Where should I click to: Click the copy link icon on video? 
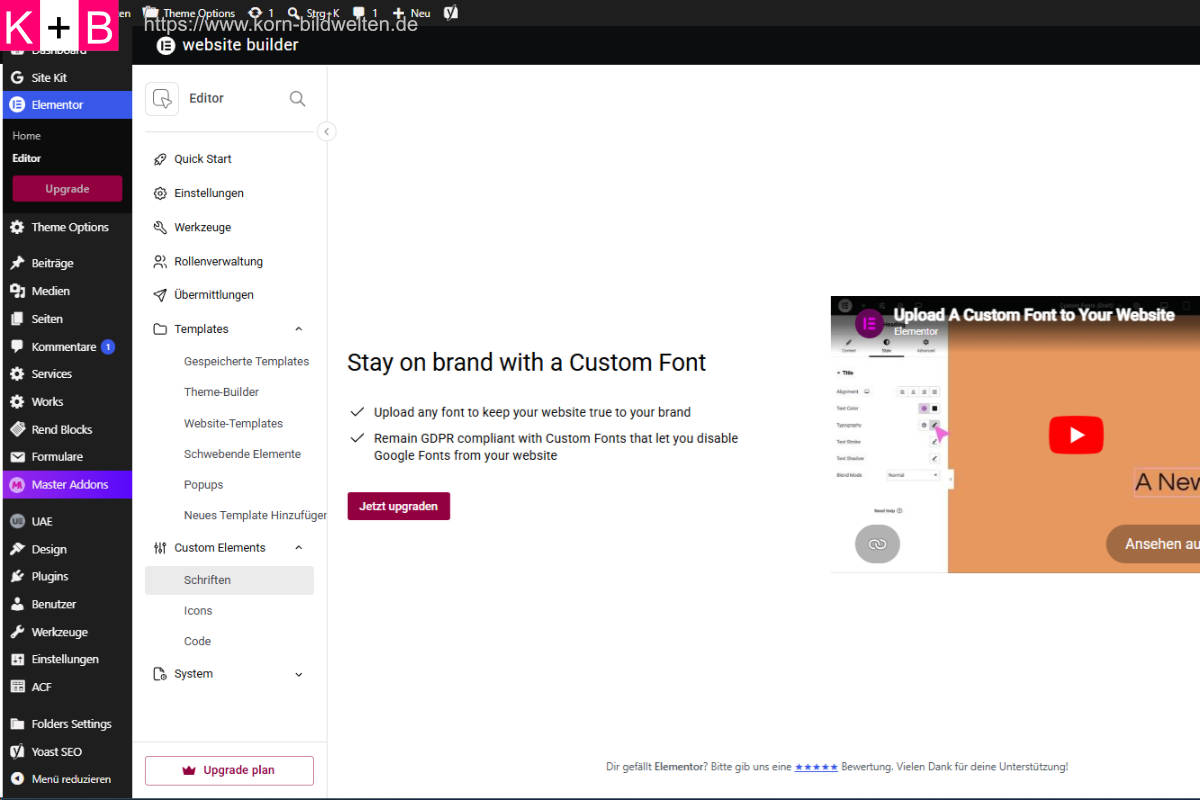[x=877, y=544]
